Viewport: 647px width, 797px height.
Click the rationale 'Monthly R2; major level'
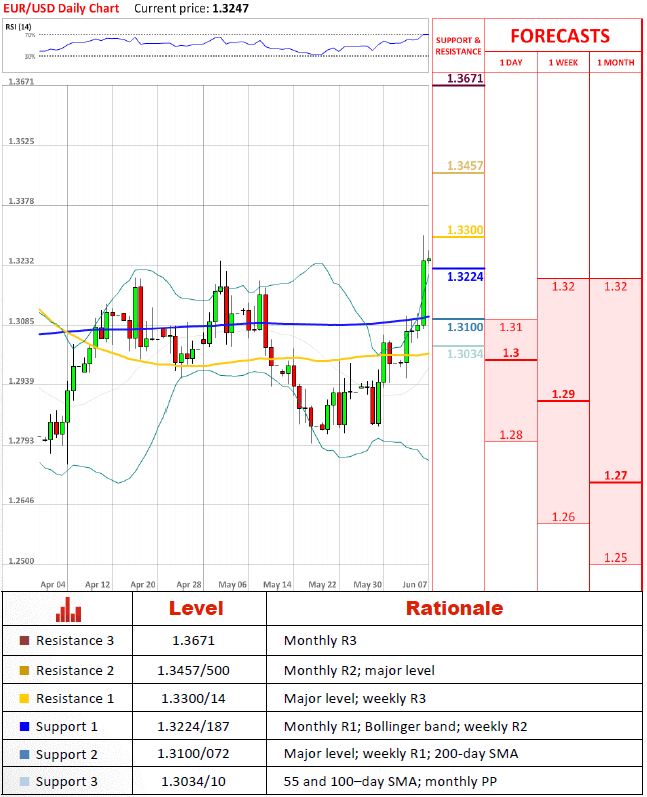pyautogui.click(x=359, y=670)
